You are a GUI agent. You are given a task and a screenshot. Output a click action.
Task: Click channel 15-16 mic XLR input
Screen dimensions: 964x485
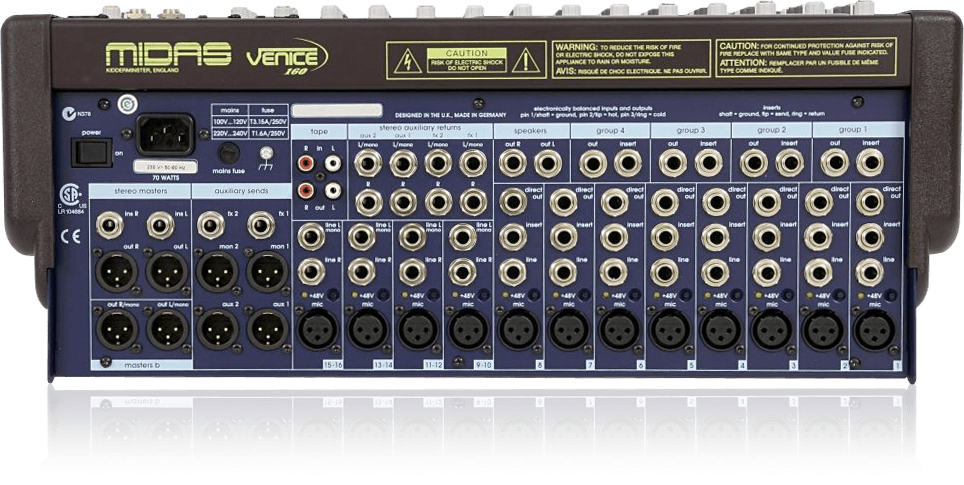[x=317, y=329]
